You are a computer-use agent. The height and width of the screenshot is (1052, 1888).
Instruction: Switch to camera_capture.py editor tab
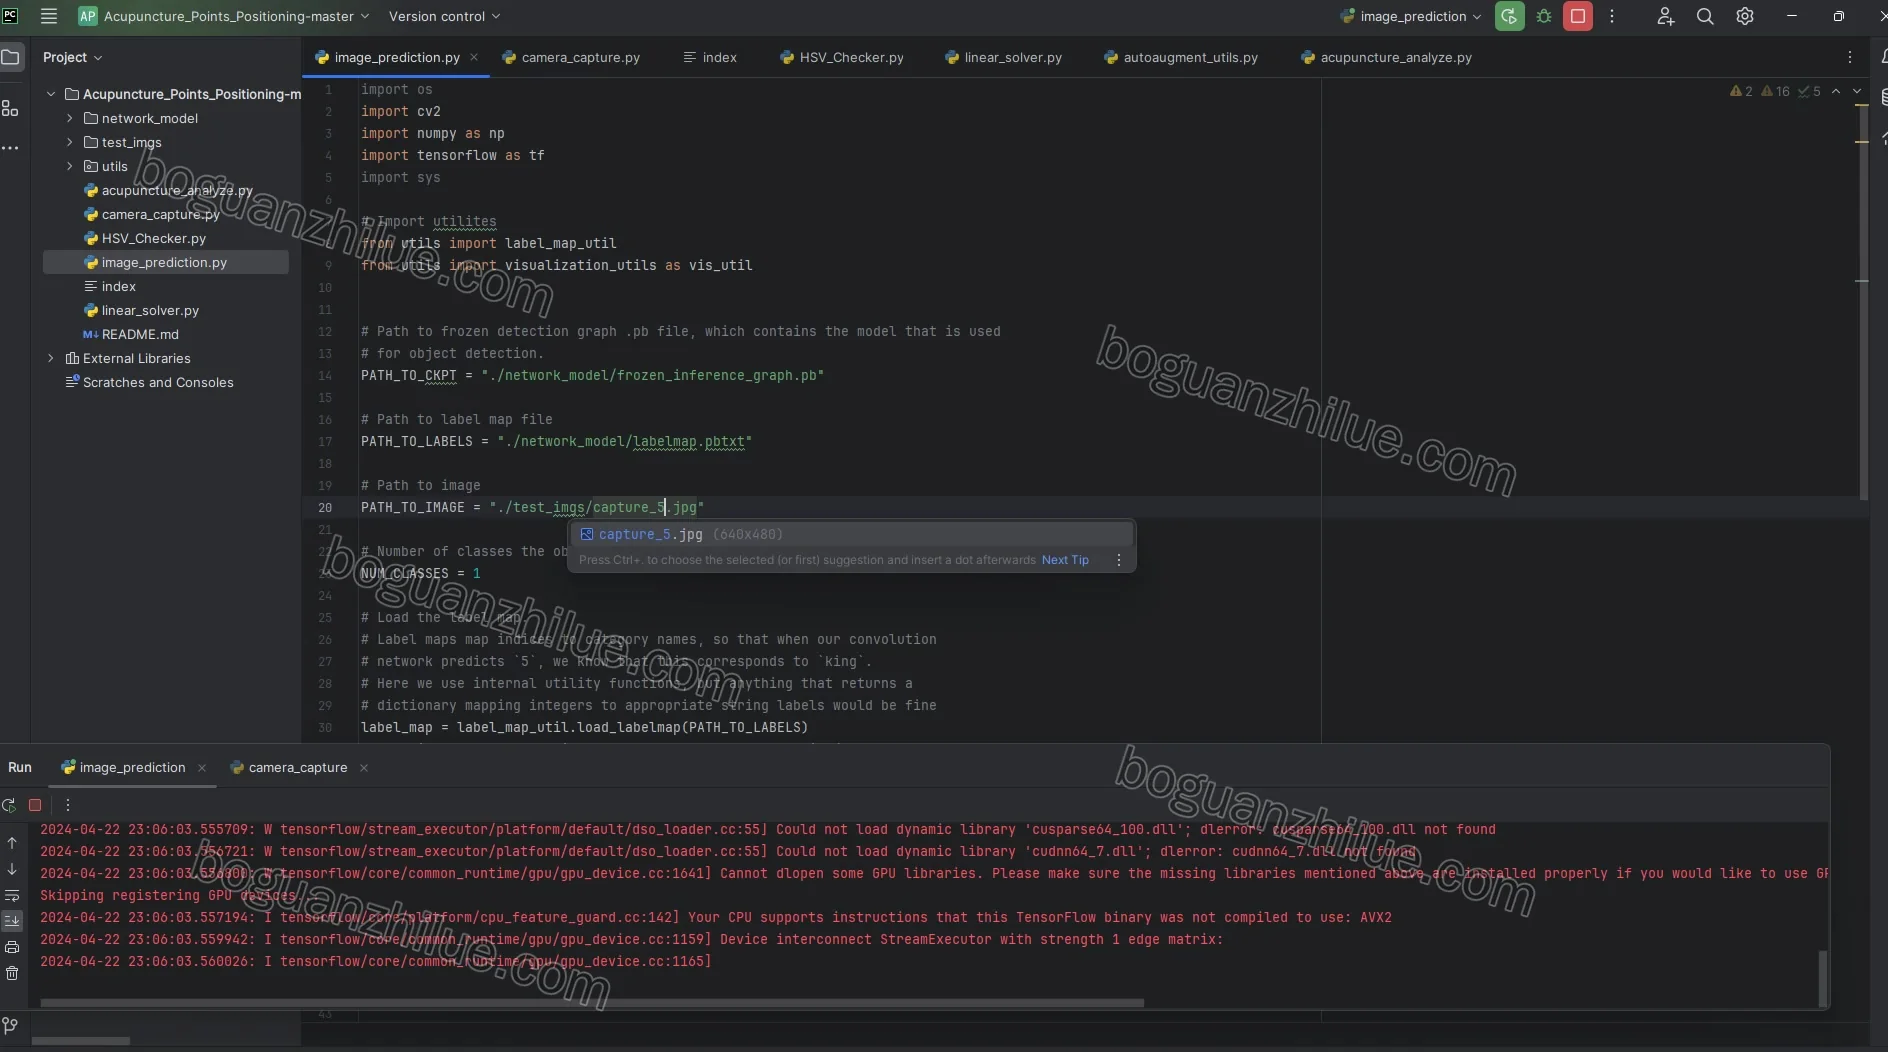571,57
